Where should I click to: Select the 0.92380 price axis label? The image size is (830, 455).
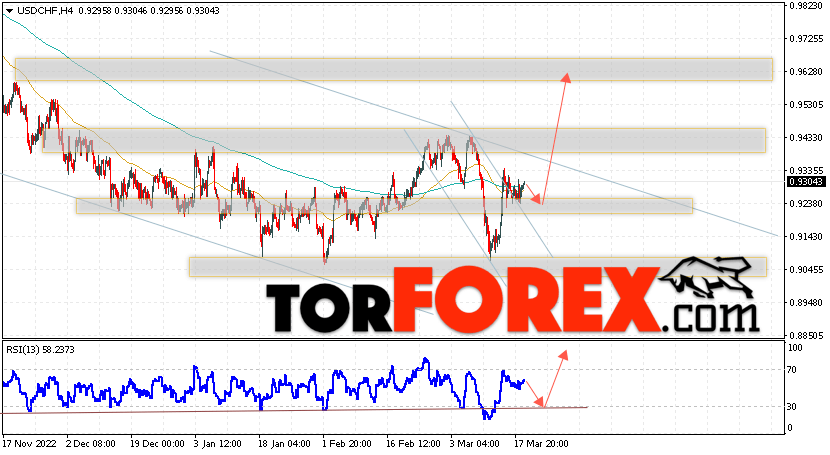806,204
